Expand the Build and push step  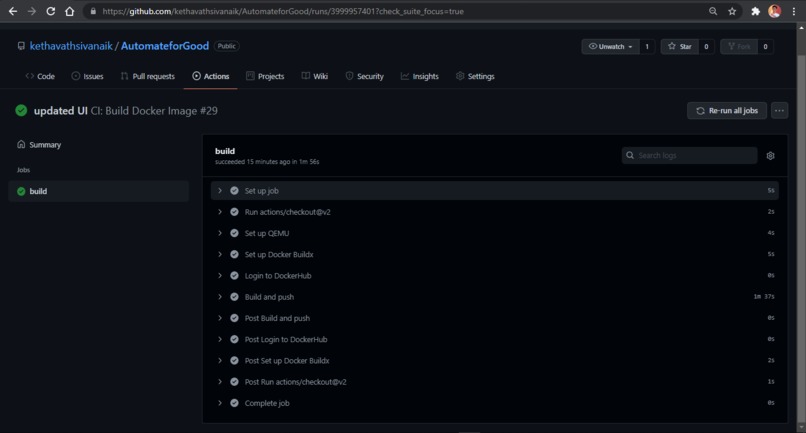pos(220,297)
